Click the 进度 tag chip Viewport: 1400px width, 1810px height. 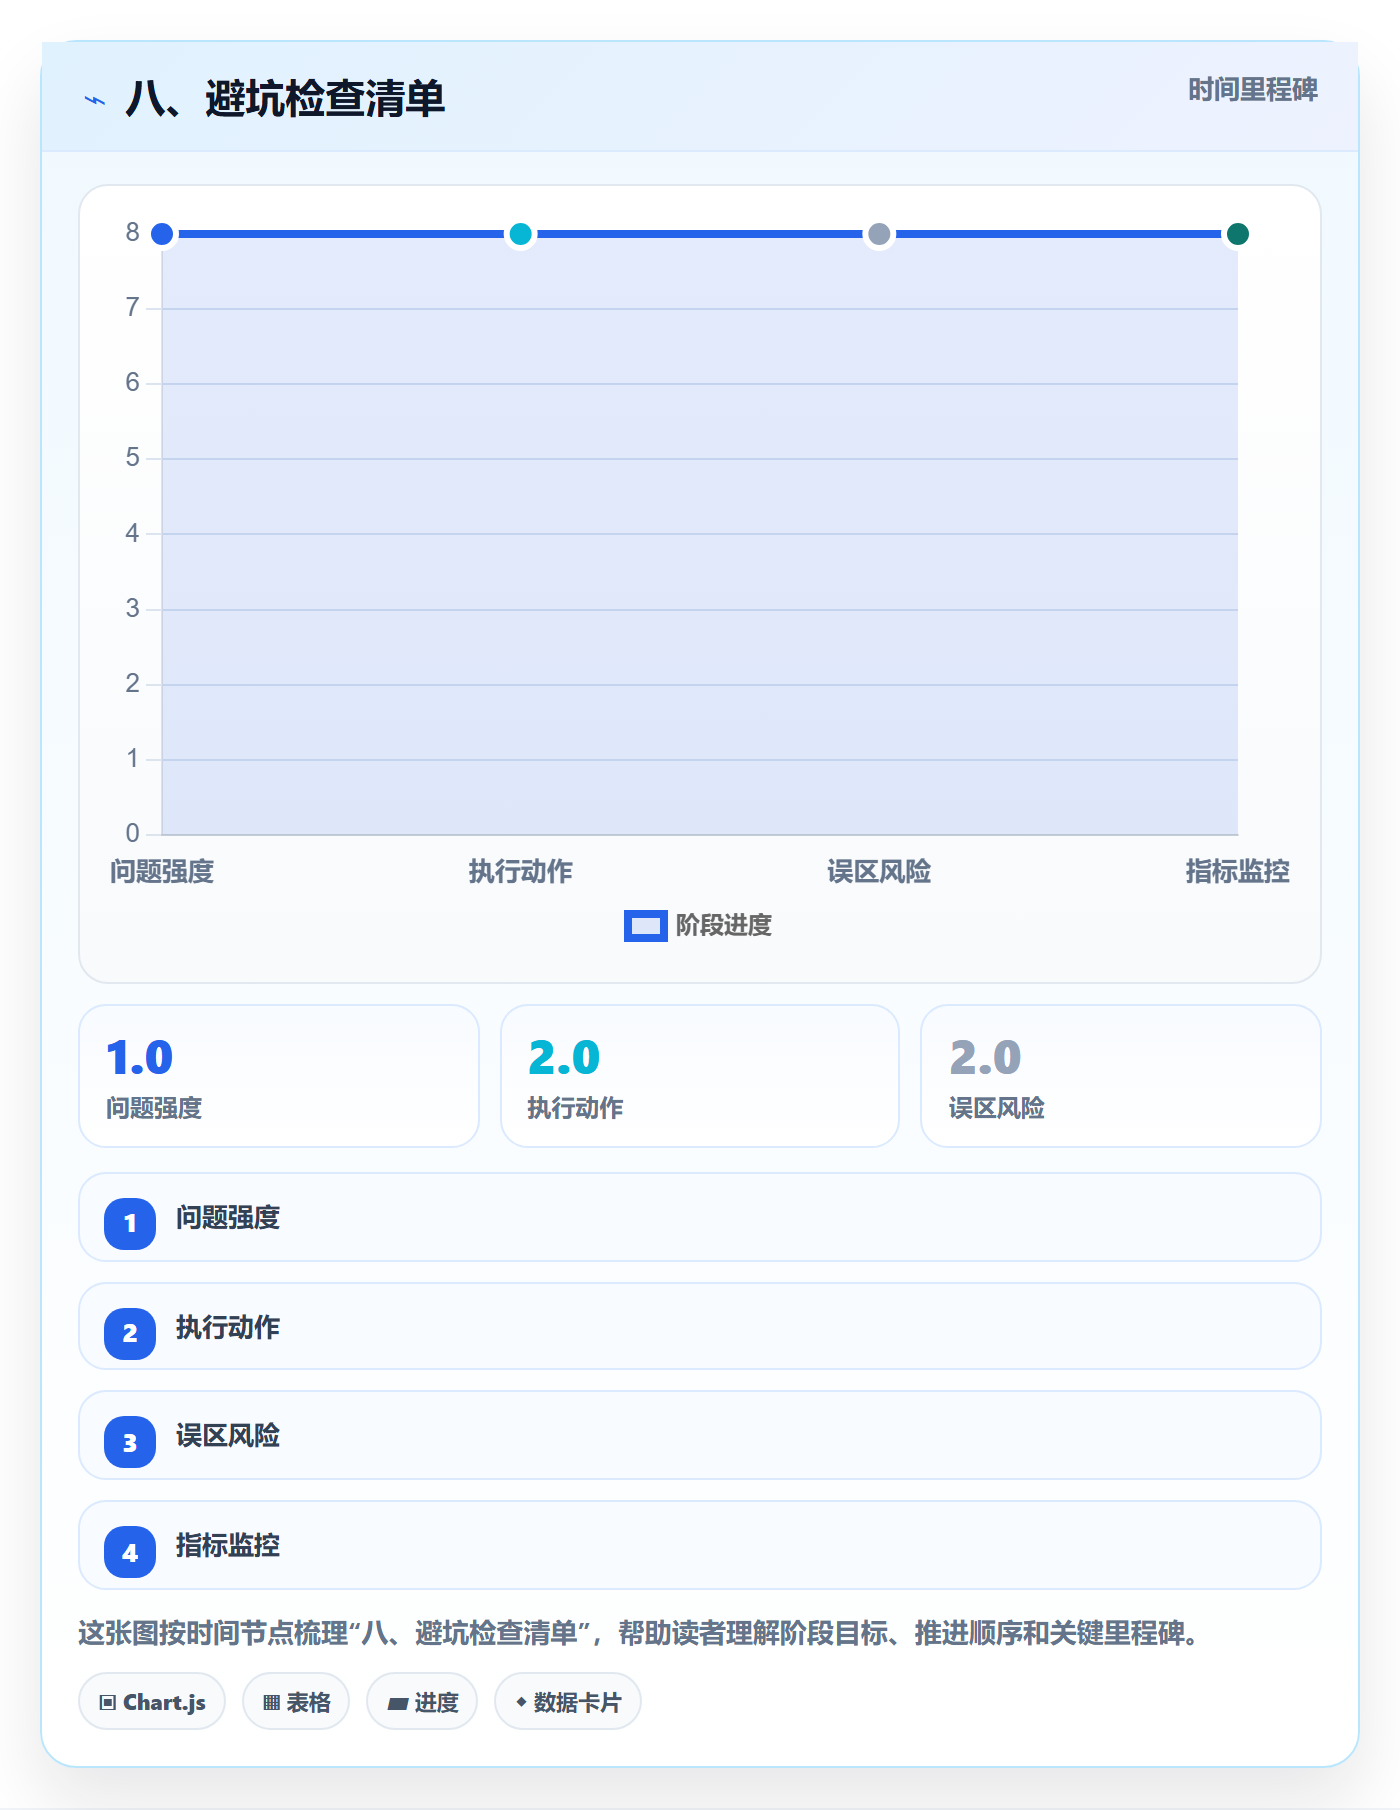click(422, 1701)
